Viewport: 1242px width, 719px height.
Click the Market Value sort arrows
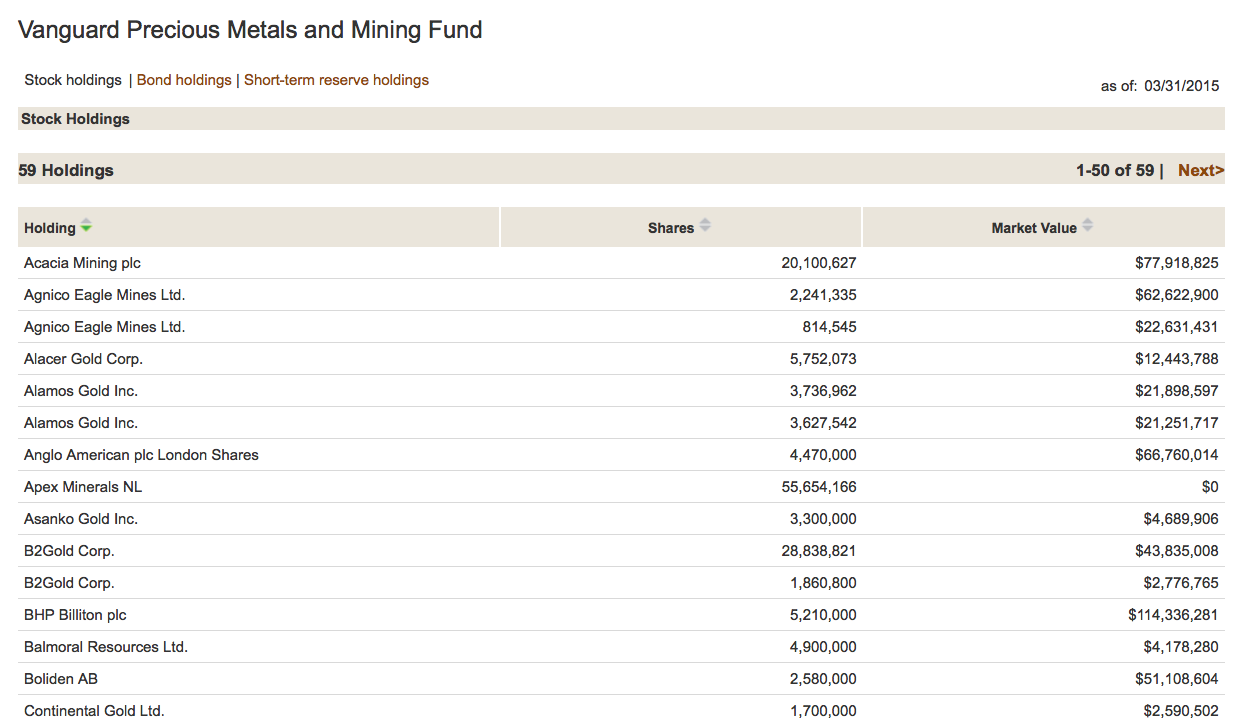(x=1087, y=226)
